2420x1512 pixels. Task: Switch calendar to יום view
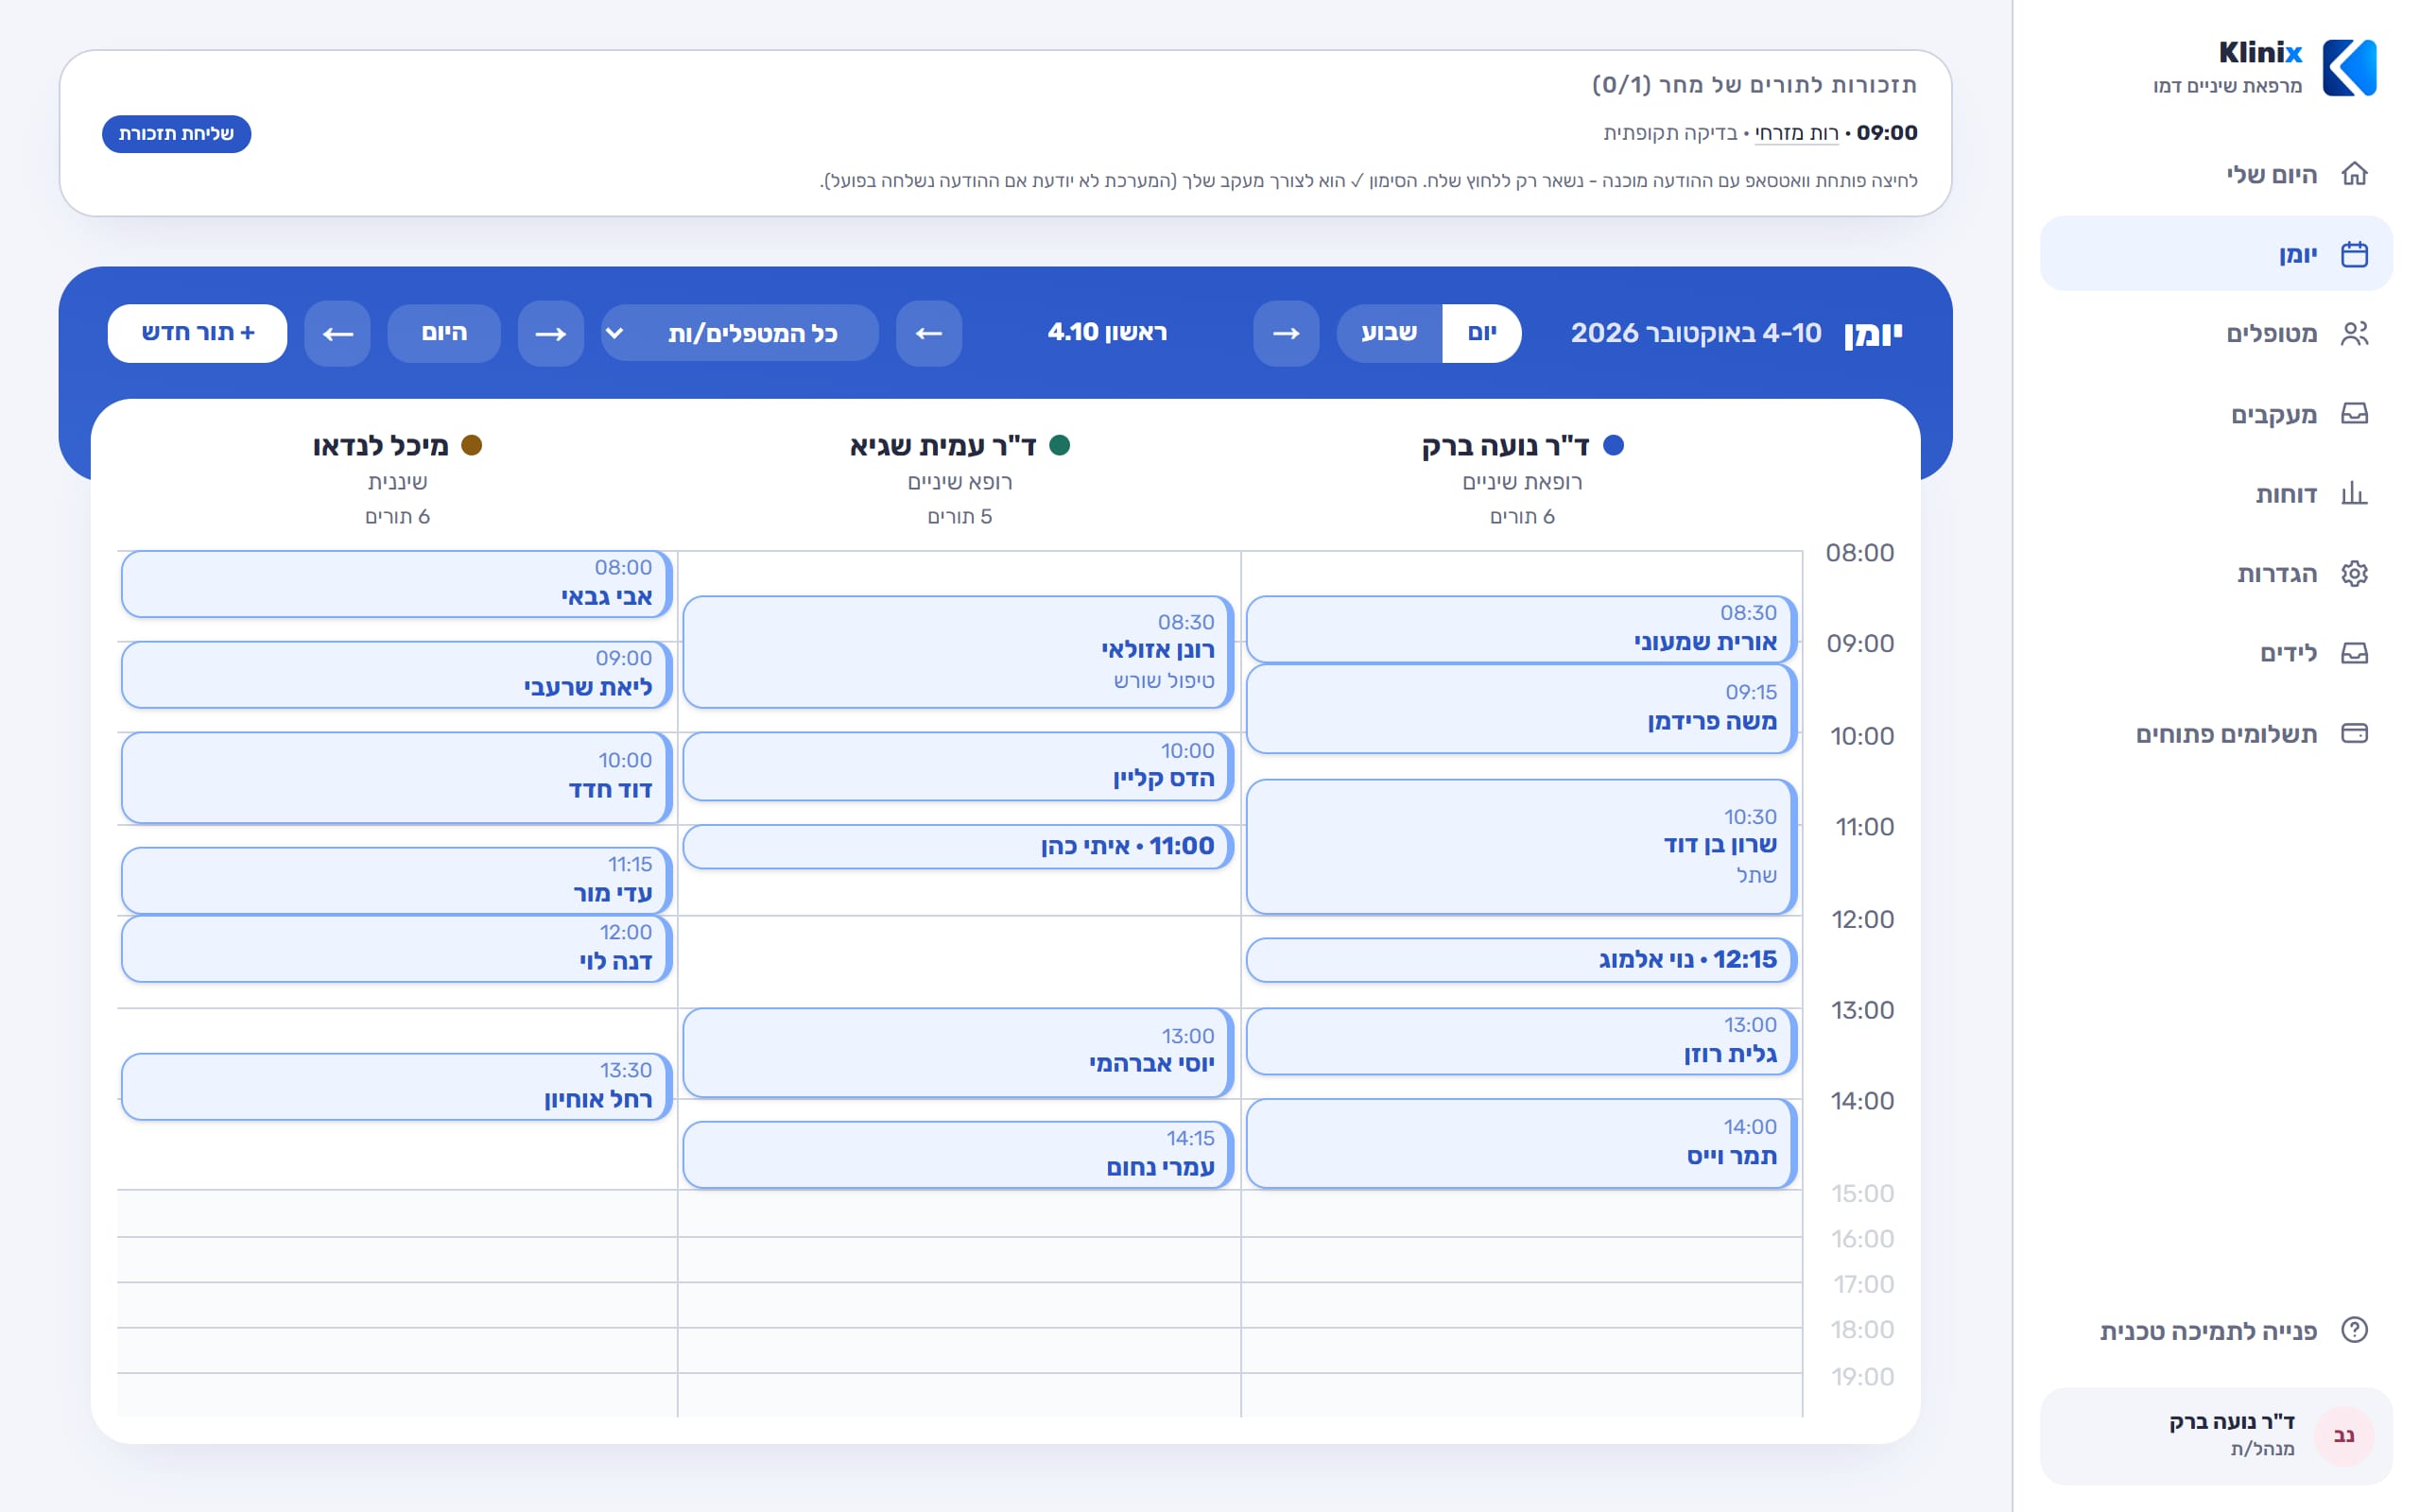(x=1481, y=333)
